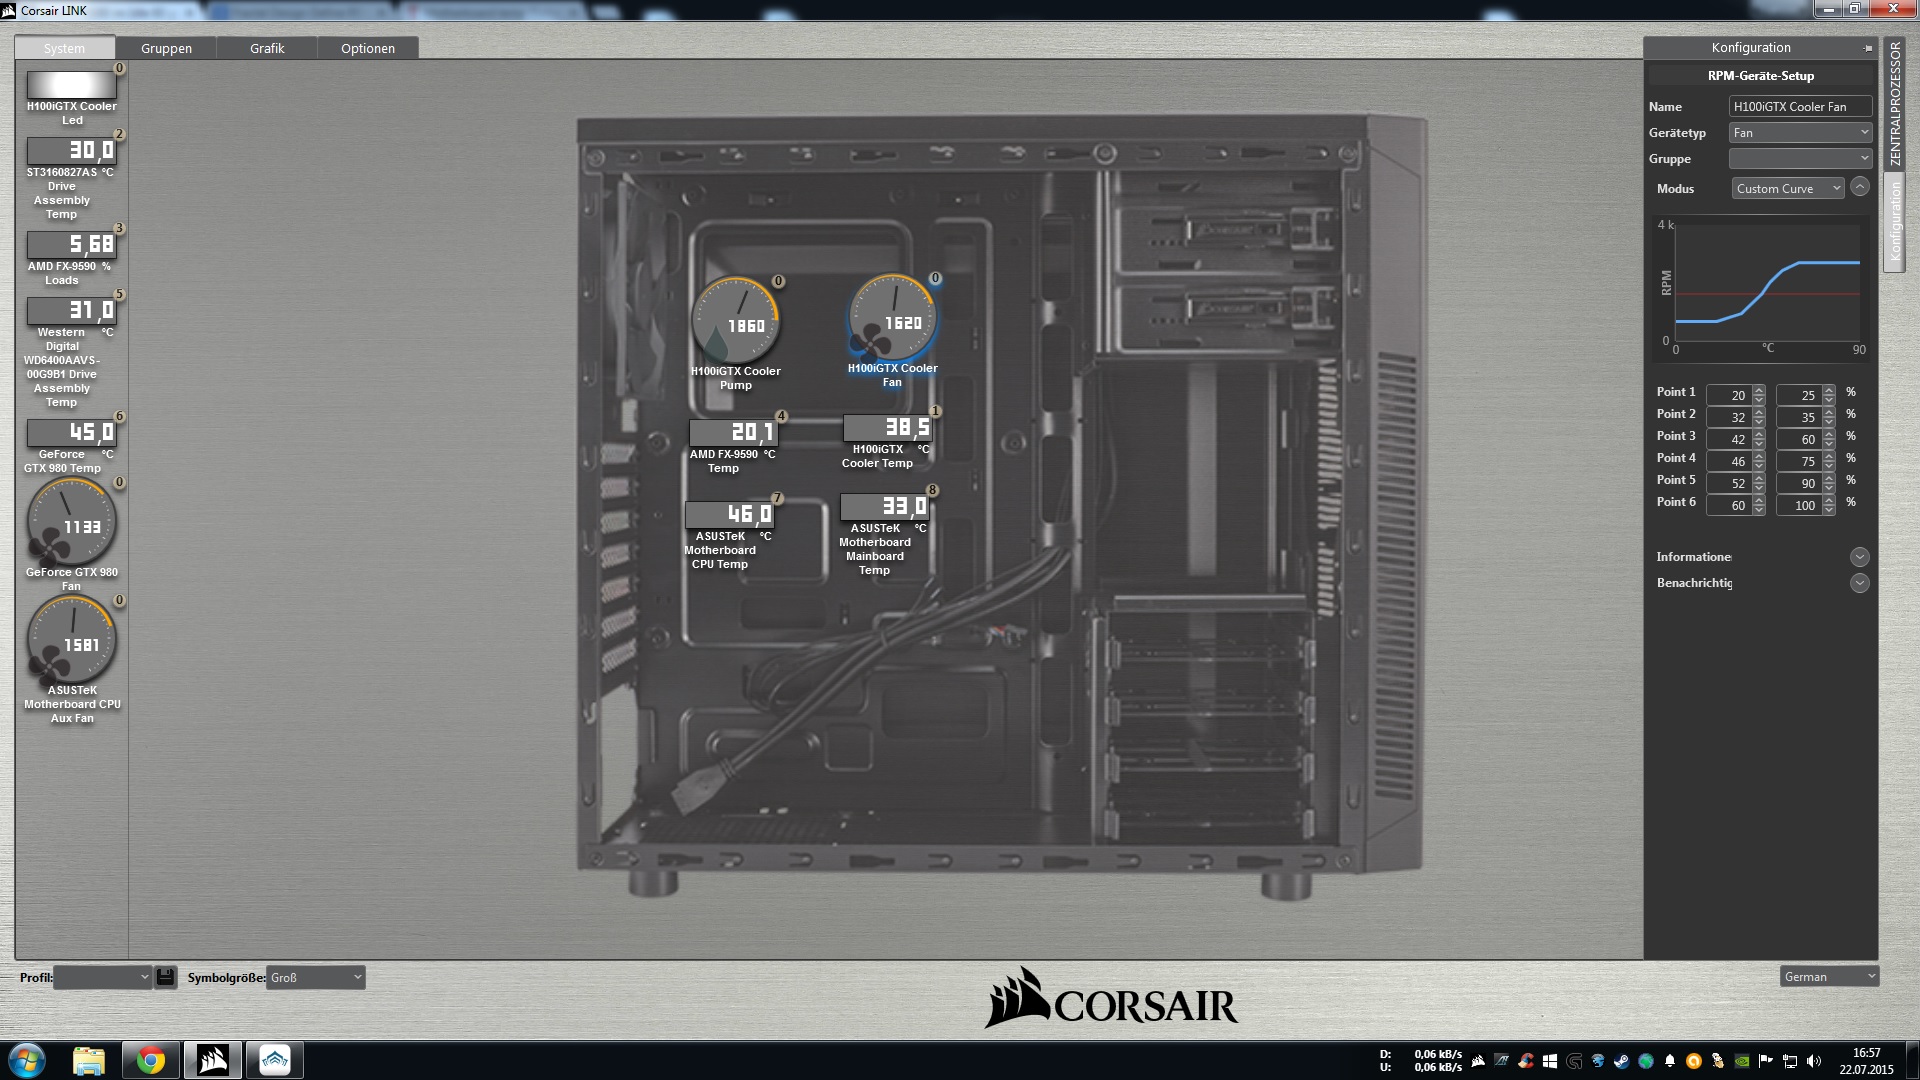Open the Symbolgröße dropdown
1920x1080 pixels.
(x=315, y=977)
